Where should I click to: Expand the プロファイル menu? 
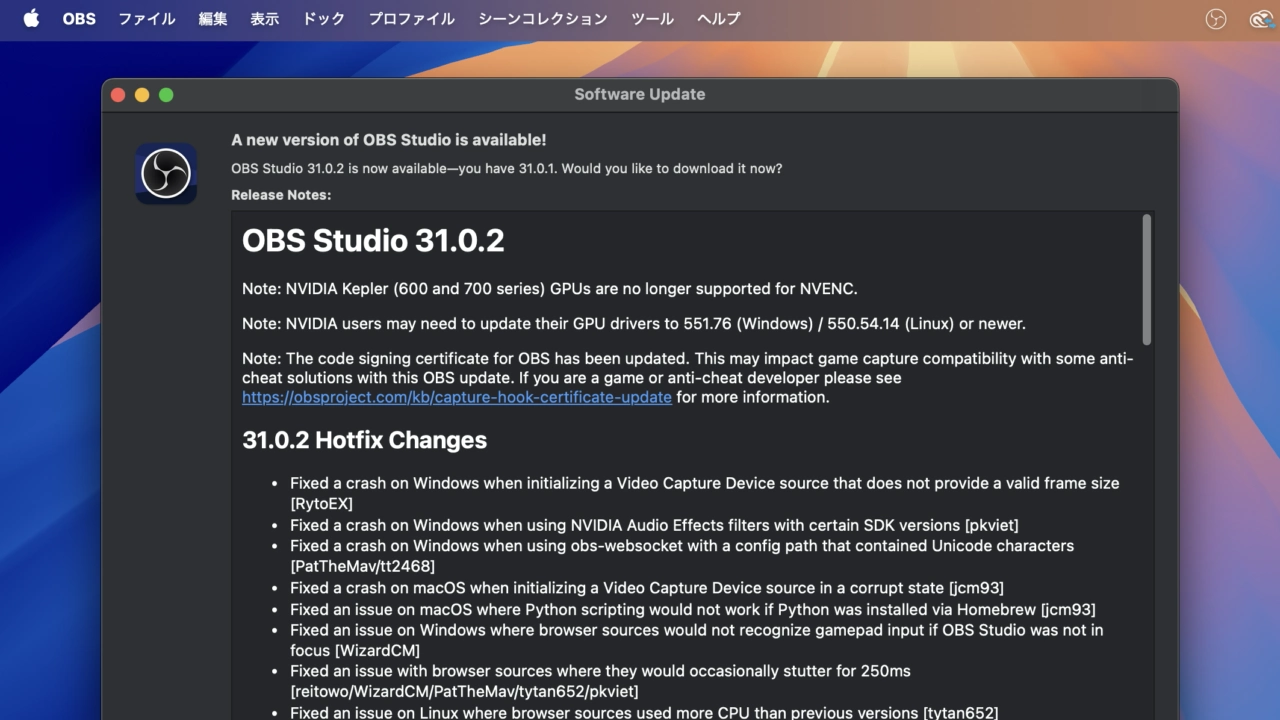click(411, 19)
